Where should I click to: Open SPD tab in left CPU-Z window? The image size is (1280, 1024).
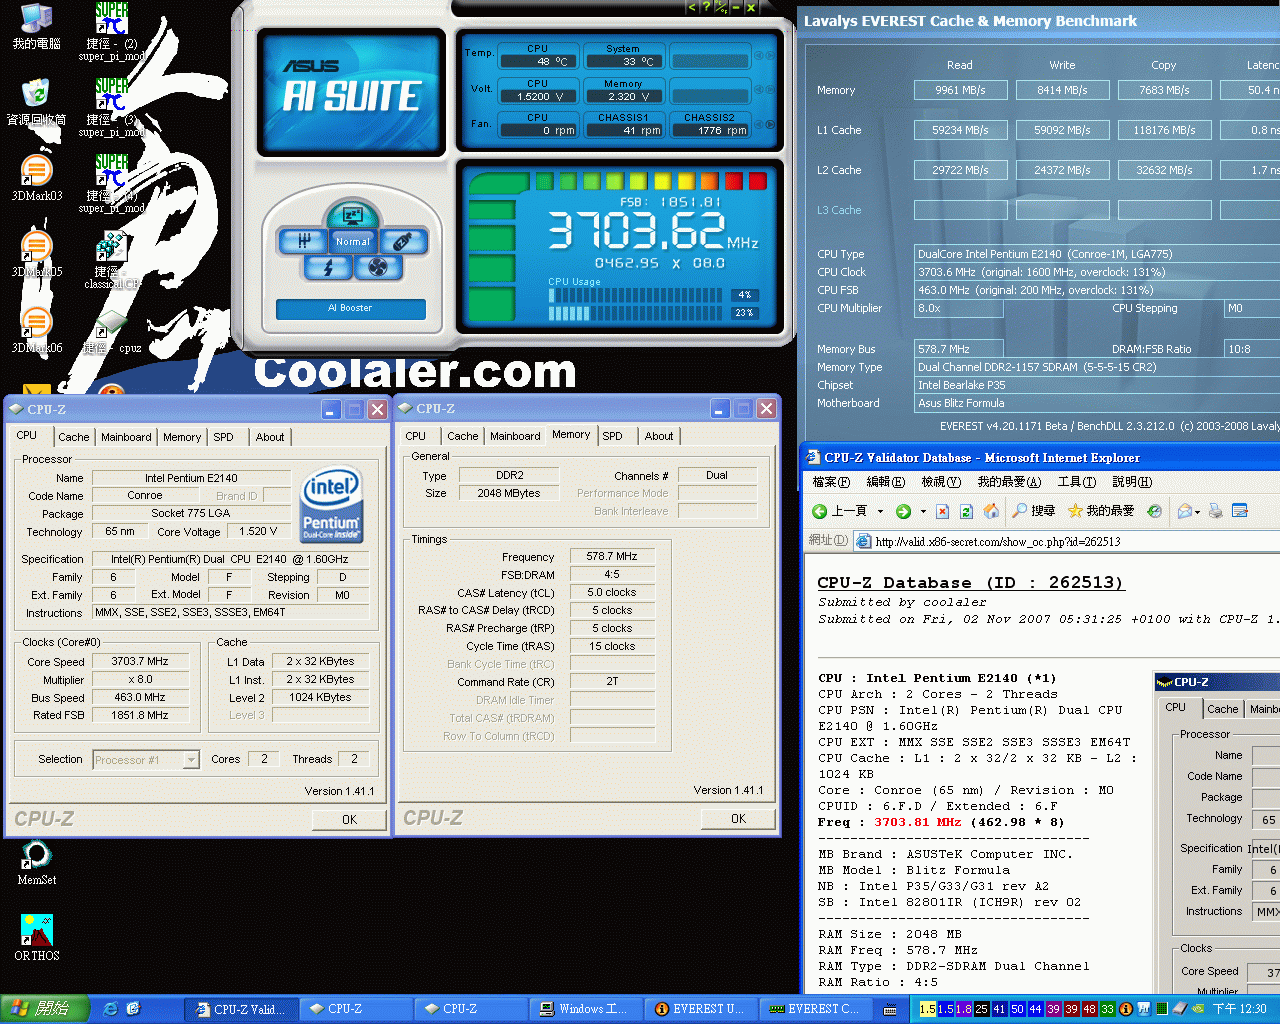[223, 437]
